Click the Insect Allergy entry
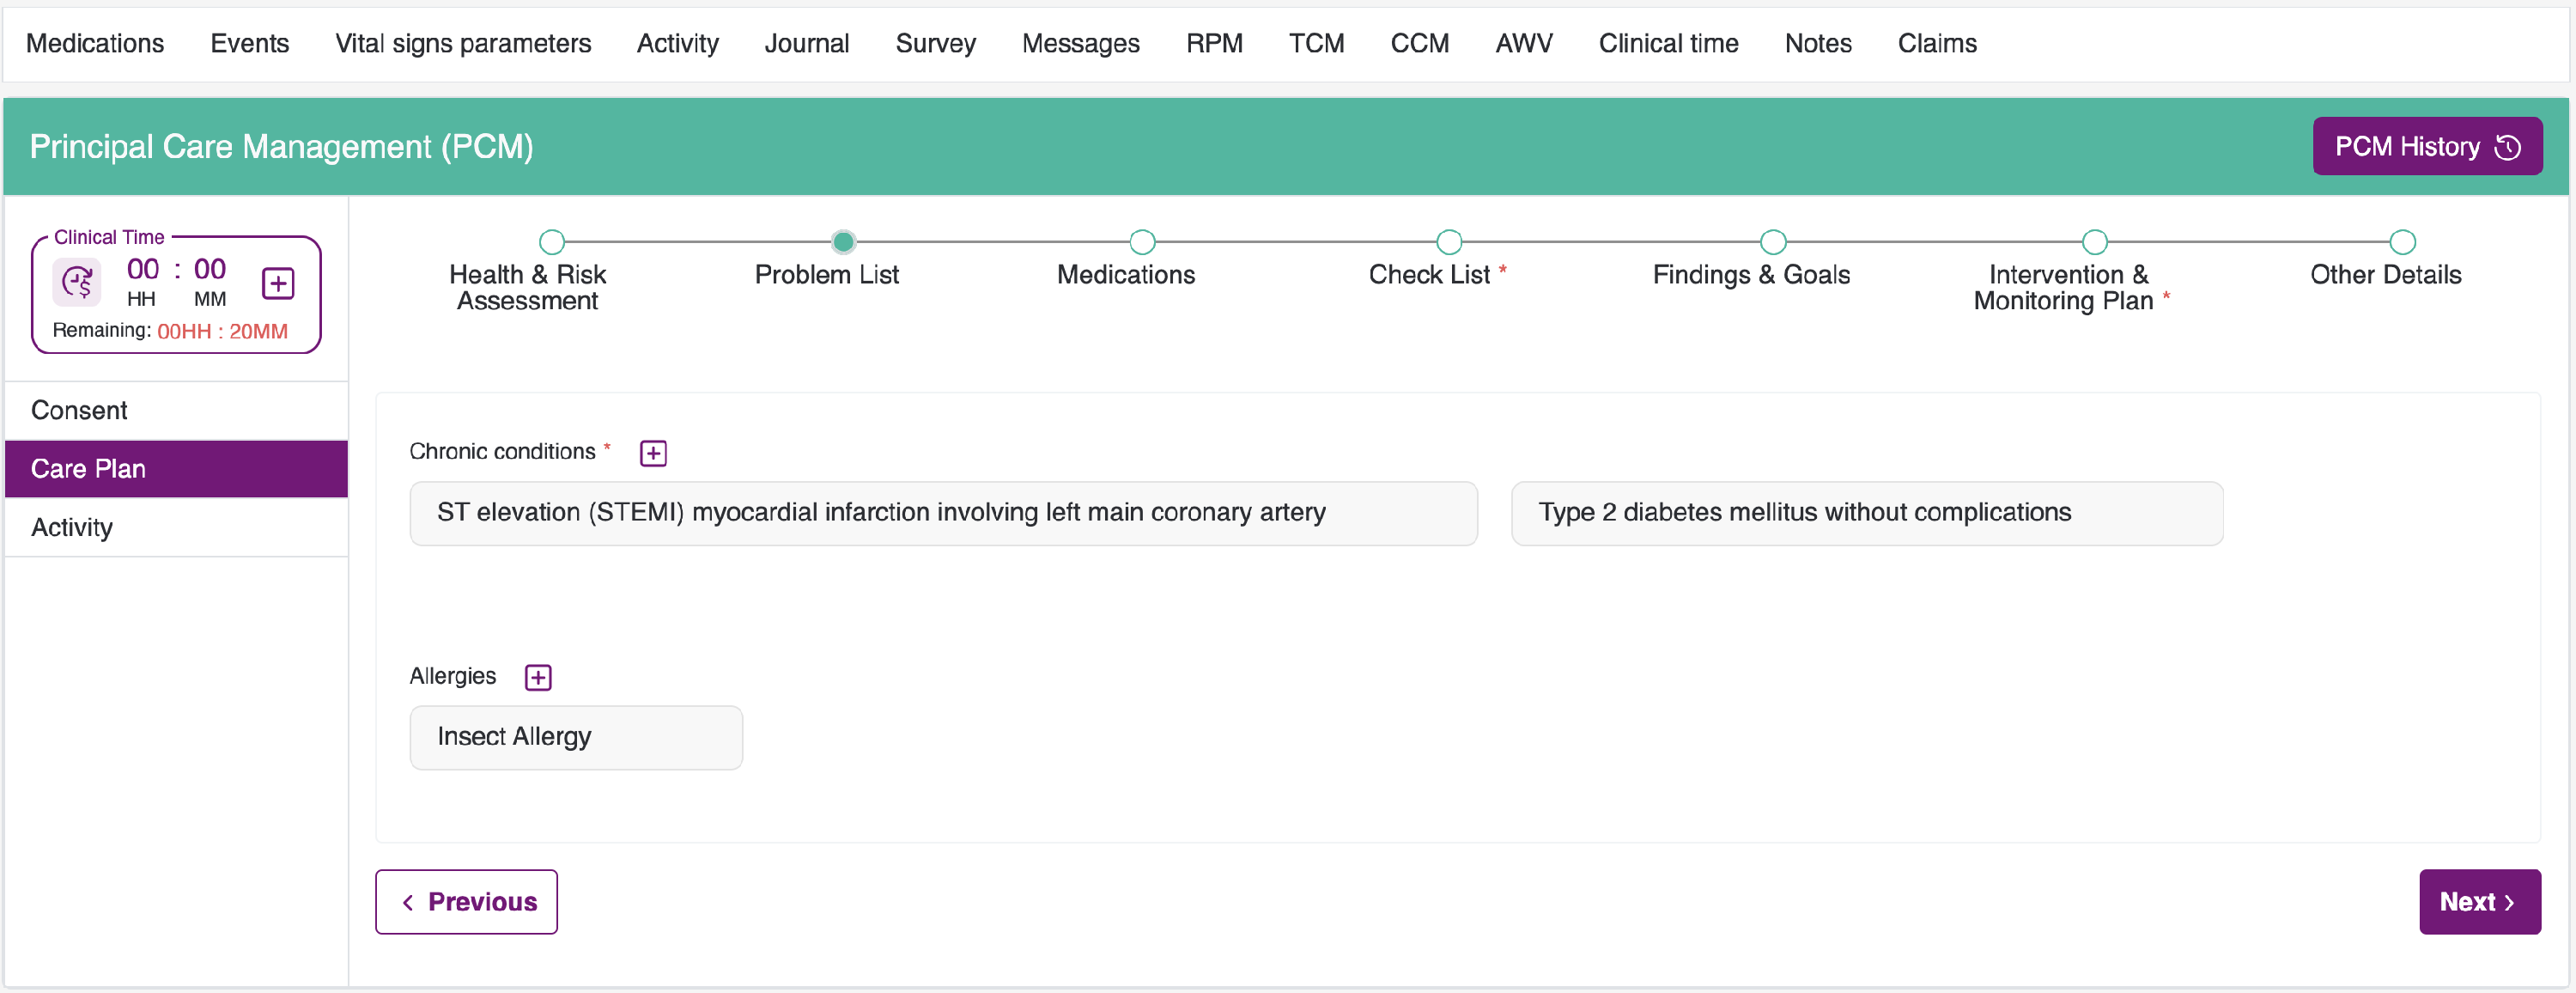The image size is (2576, 993). click(575, 737)
